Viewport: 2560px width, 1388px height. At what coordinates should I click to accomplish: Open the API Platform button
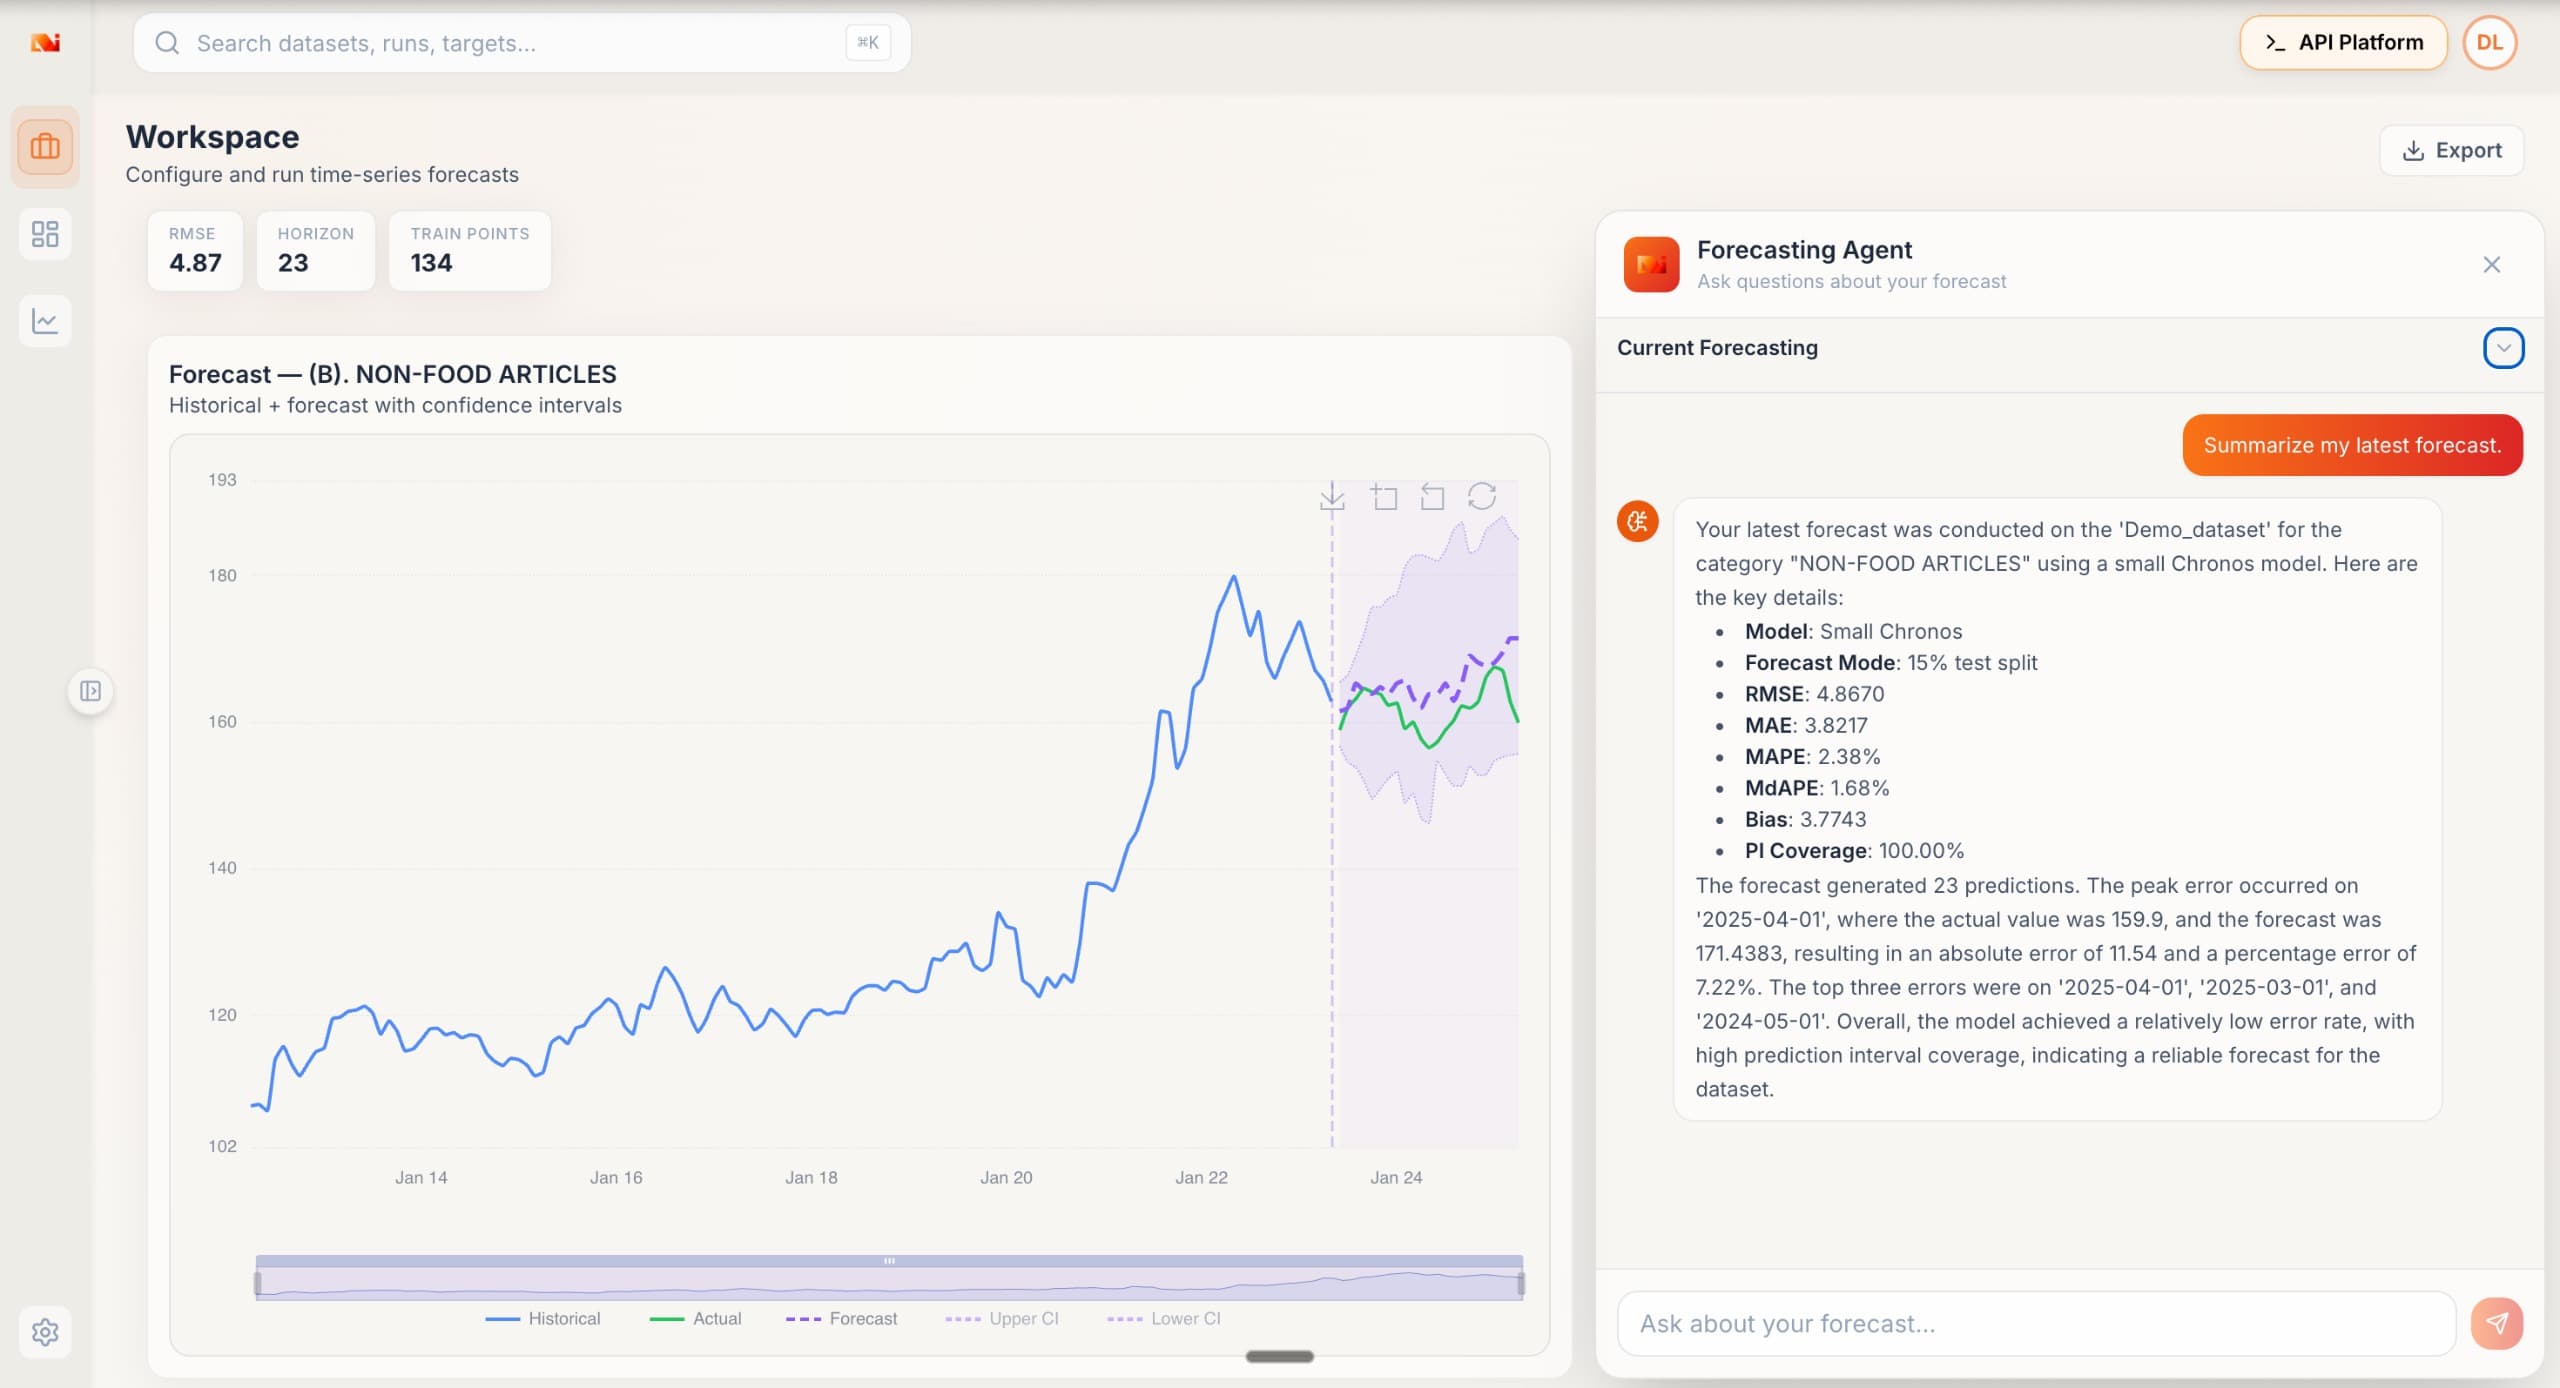[2343, 43]
